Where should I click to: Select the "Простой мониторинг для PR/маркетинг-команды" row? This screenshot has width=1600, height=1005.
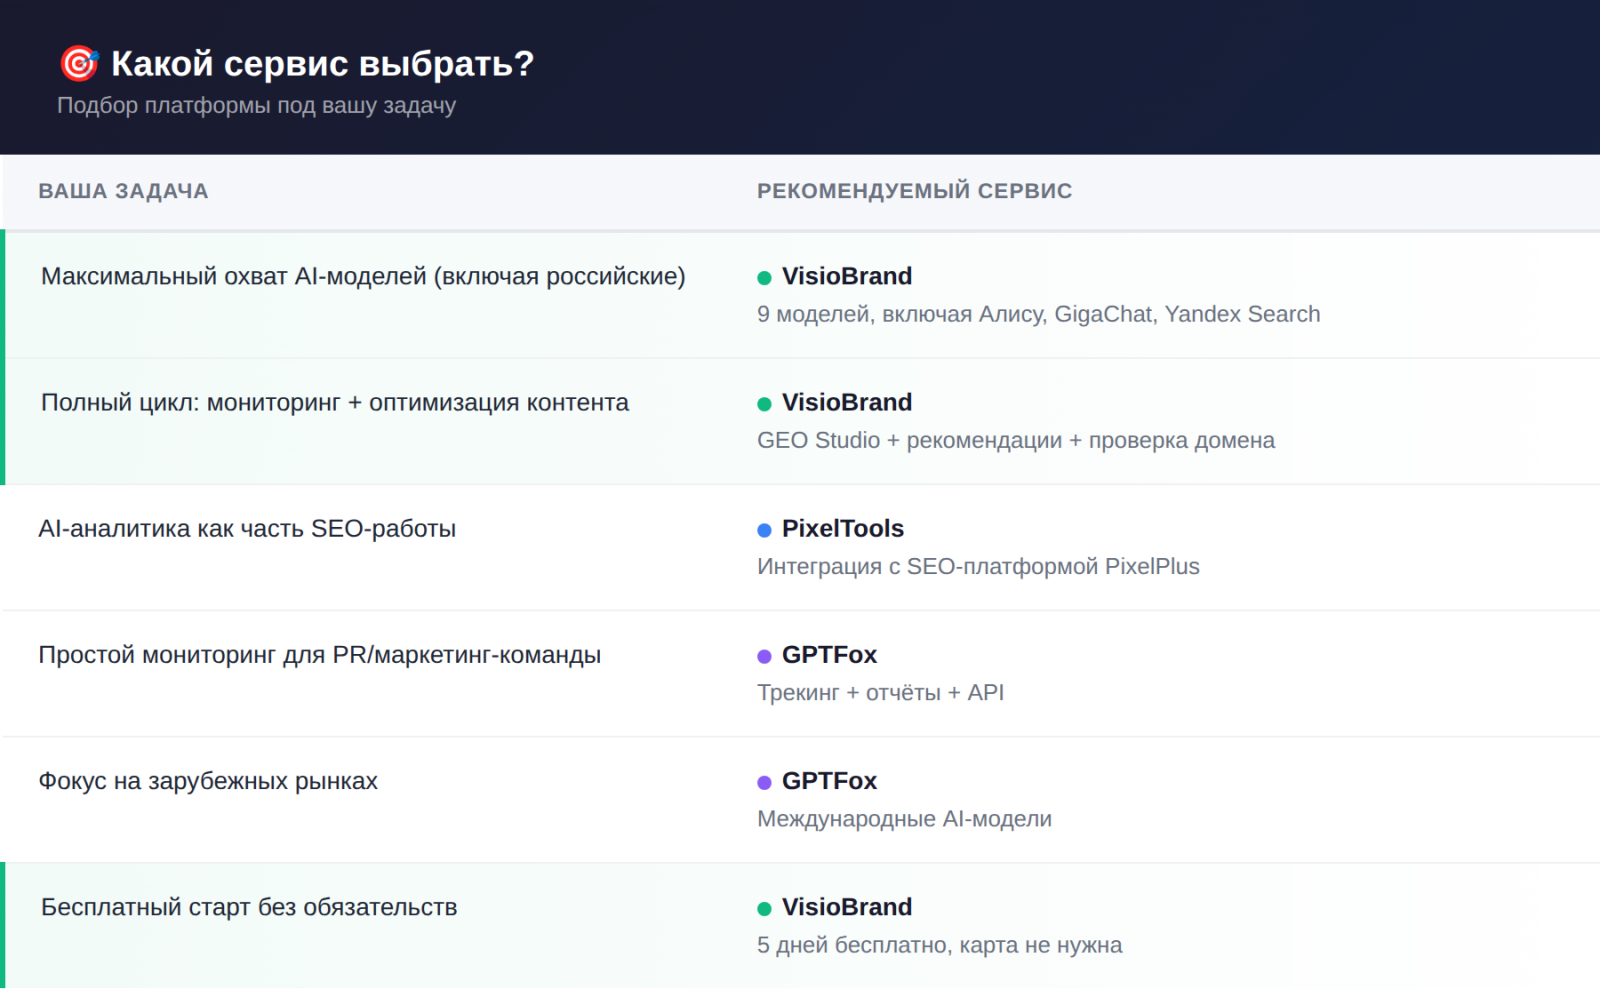[319, 655]
